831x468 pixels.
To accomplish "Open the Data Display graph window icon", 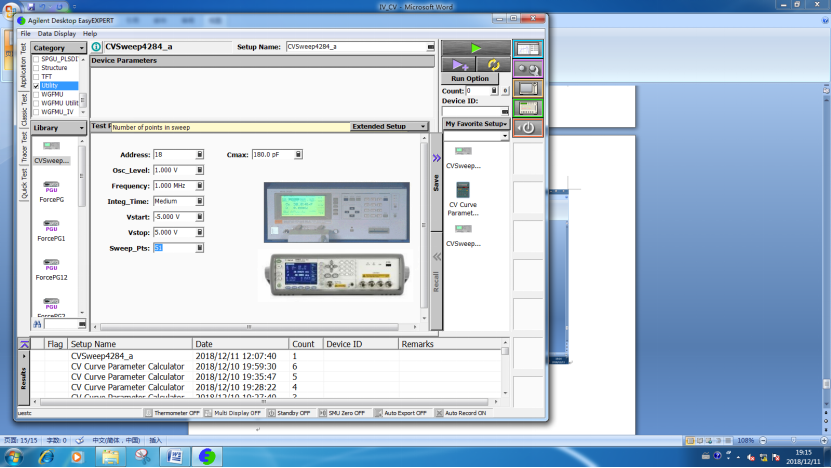I will 528,49.
